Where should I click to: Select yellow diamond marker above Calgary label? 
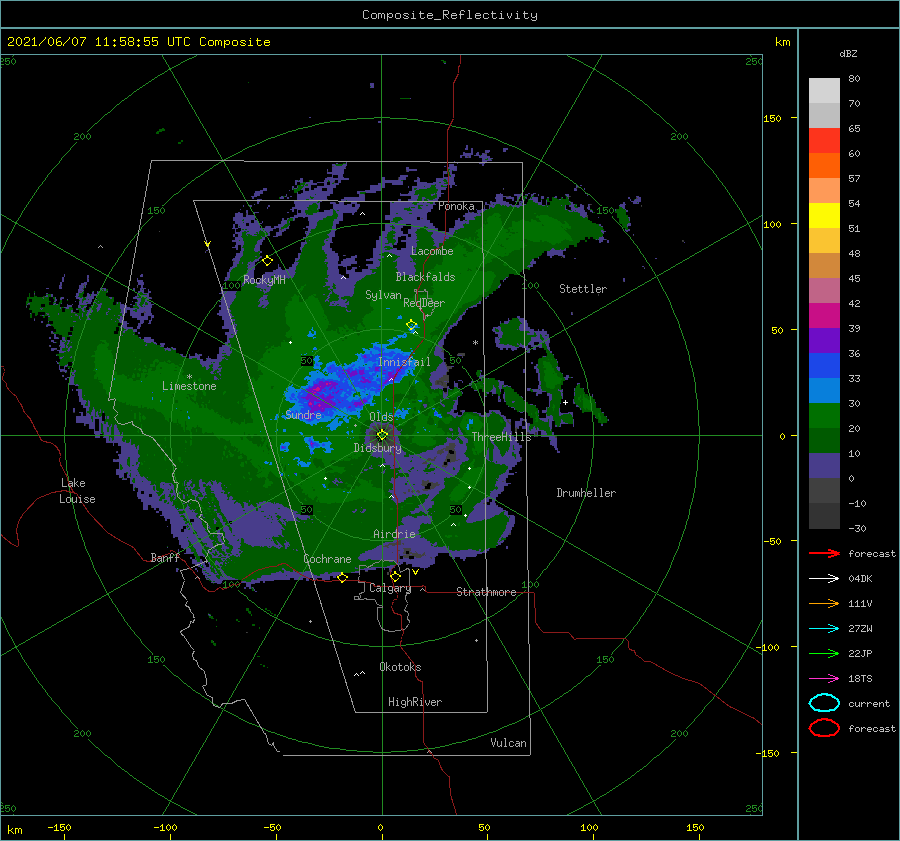395,576
